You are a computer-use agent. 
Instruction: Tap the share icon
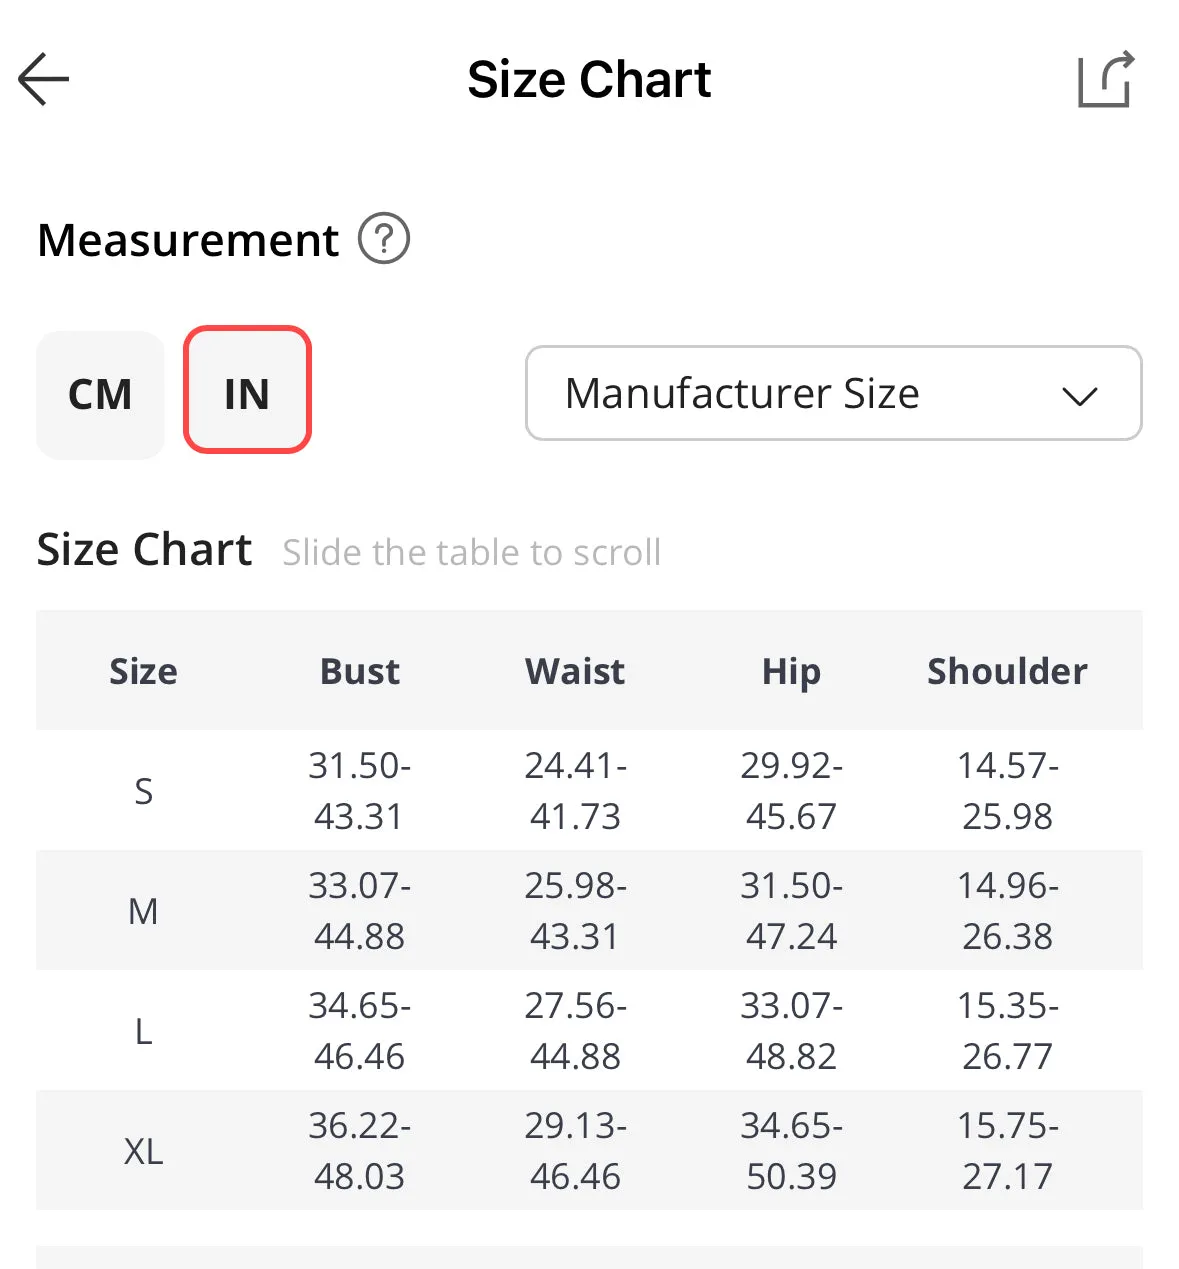(1106, 78)
